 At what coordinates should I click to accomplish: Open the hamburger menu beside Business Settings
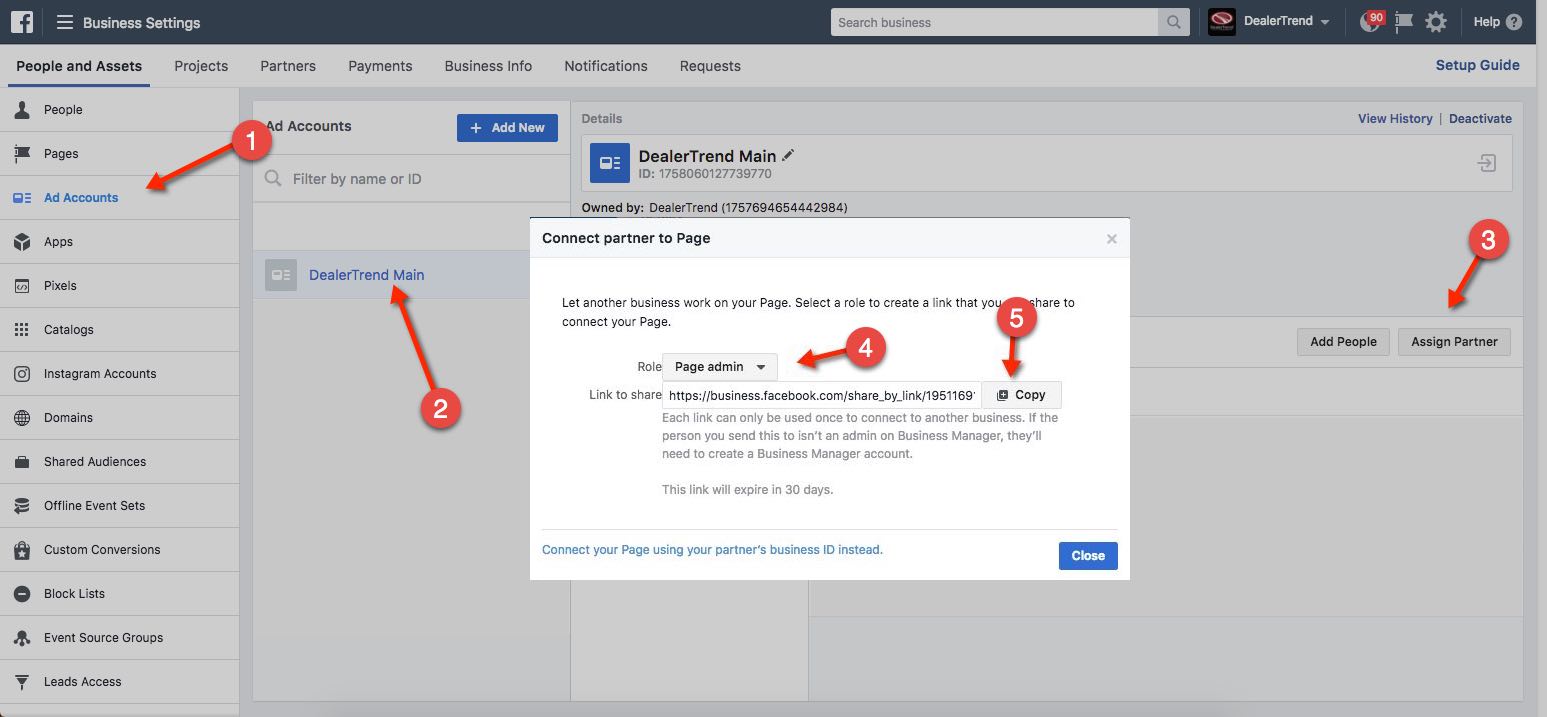[65, 22]
